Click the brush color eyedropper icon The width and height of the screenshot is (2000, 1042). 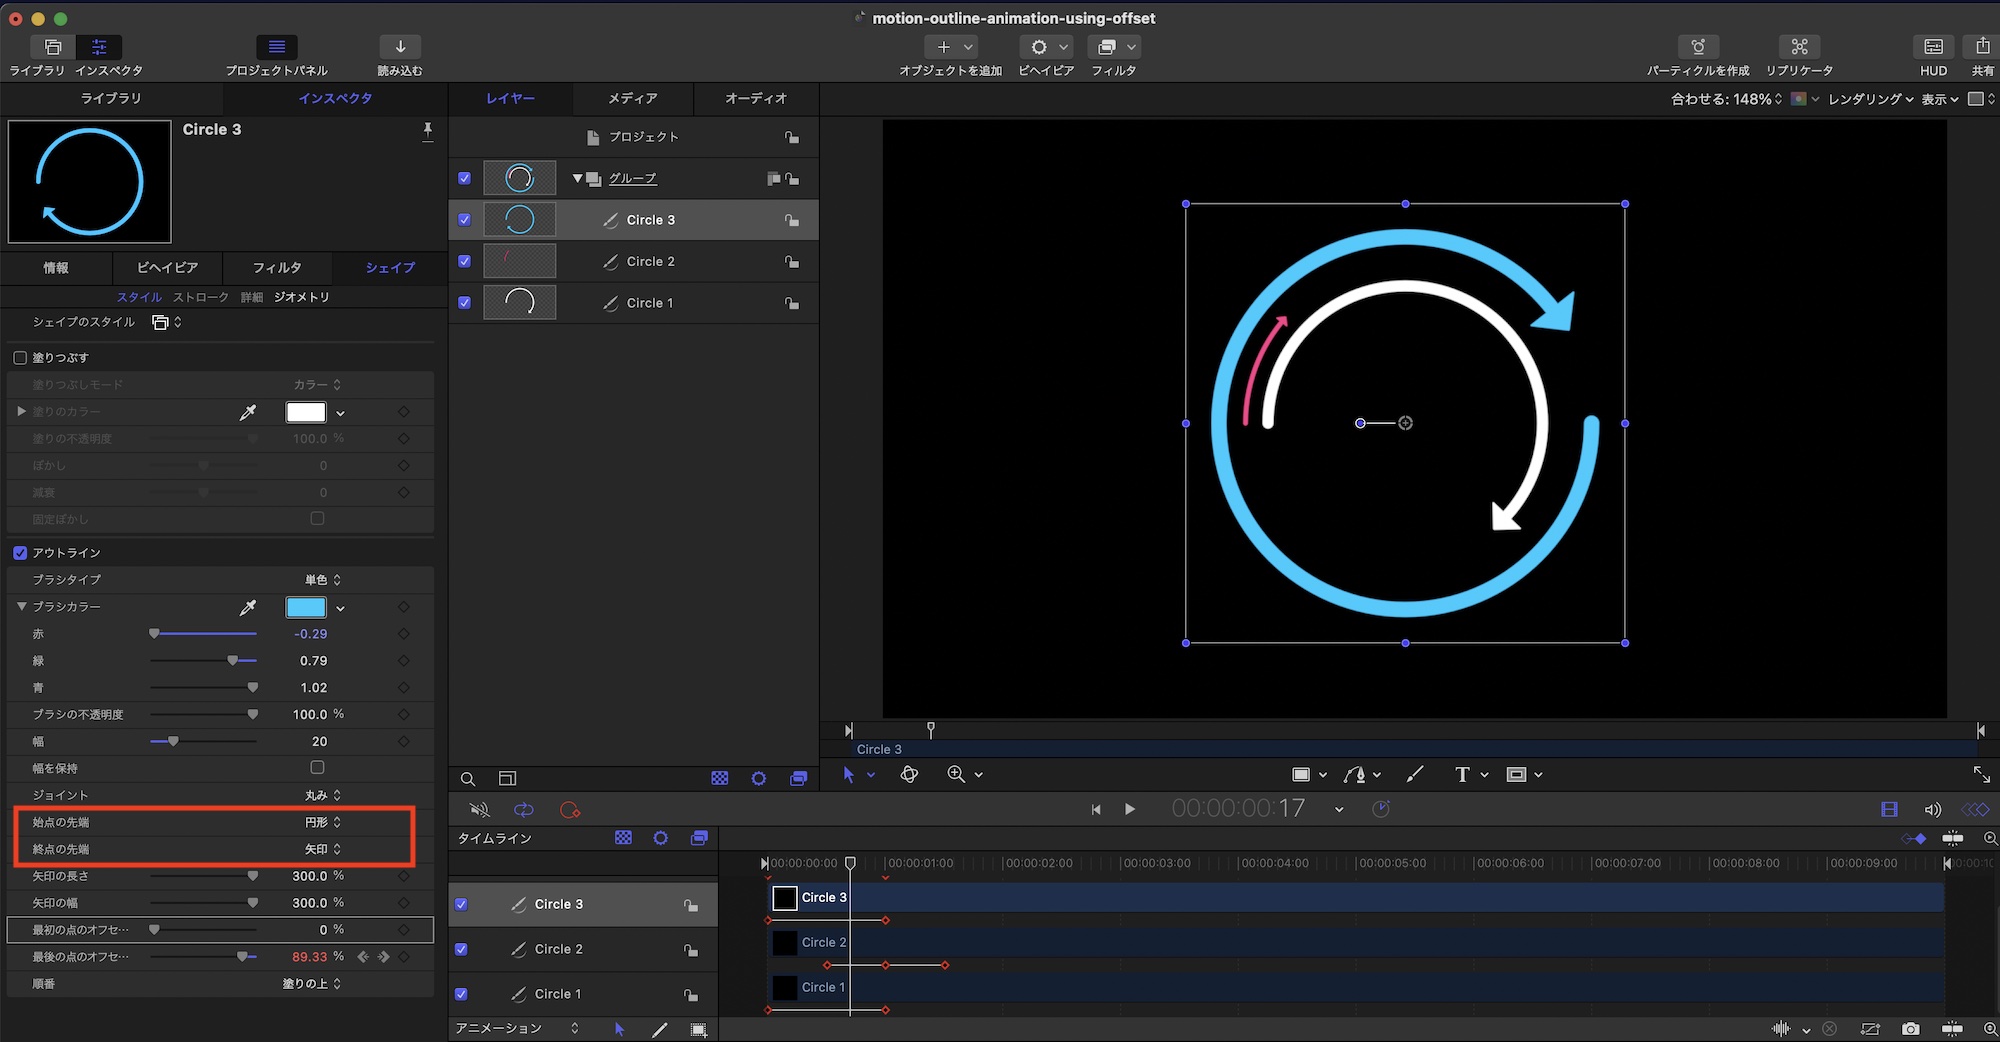(x=248, y=608)
